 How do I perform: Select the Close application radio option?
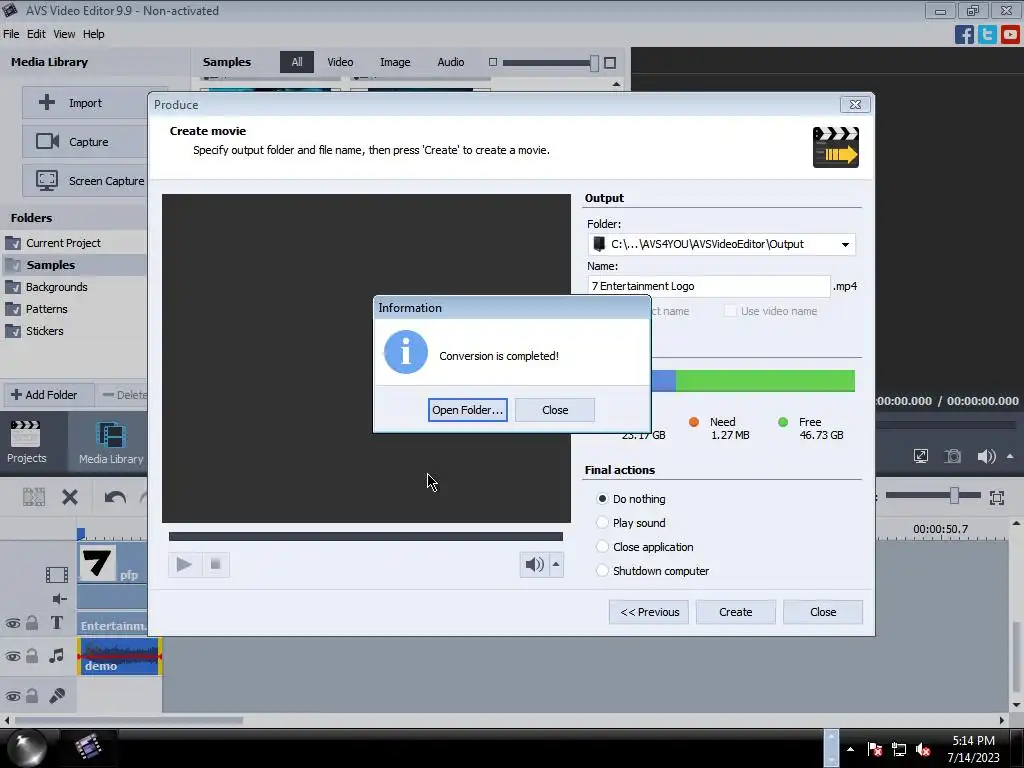coord(602,547)
